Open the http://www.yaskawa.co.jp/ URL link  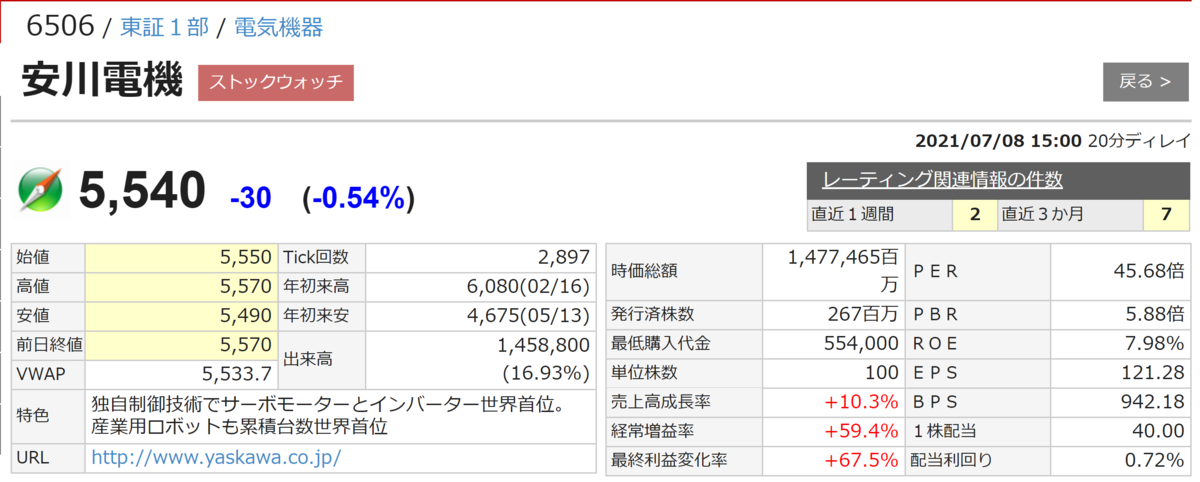216,458
